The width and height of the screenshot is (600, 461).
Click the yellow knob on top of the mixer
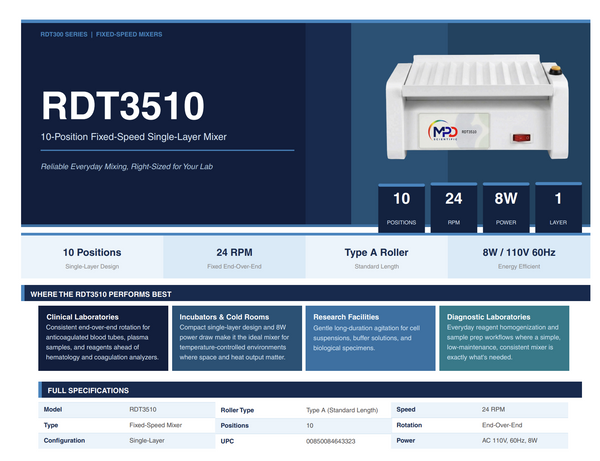(x=555, y=70)
